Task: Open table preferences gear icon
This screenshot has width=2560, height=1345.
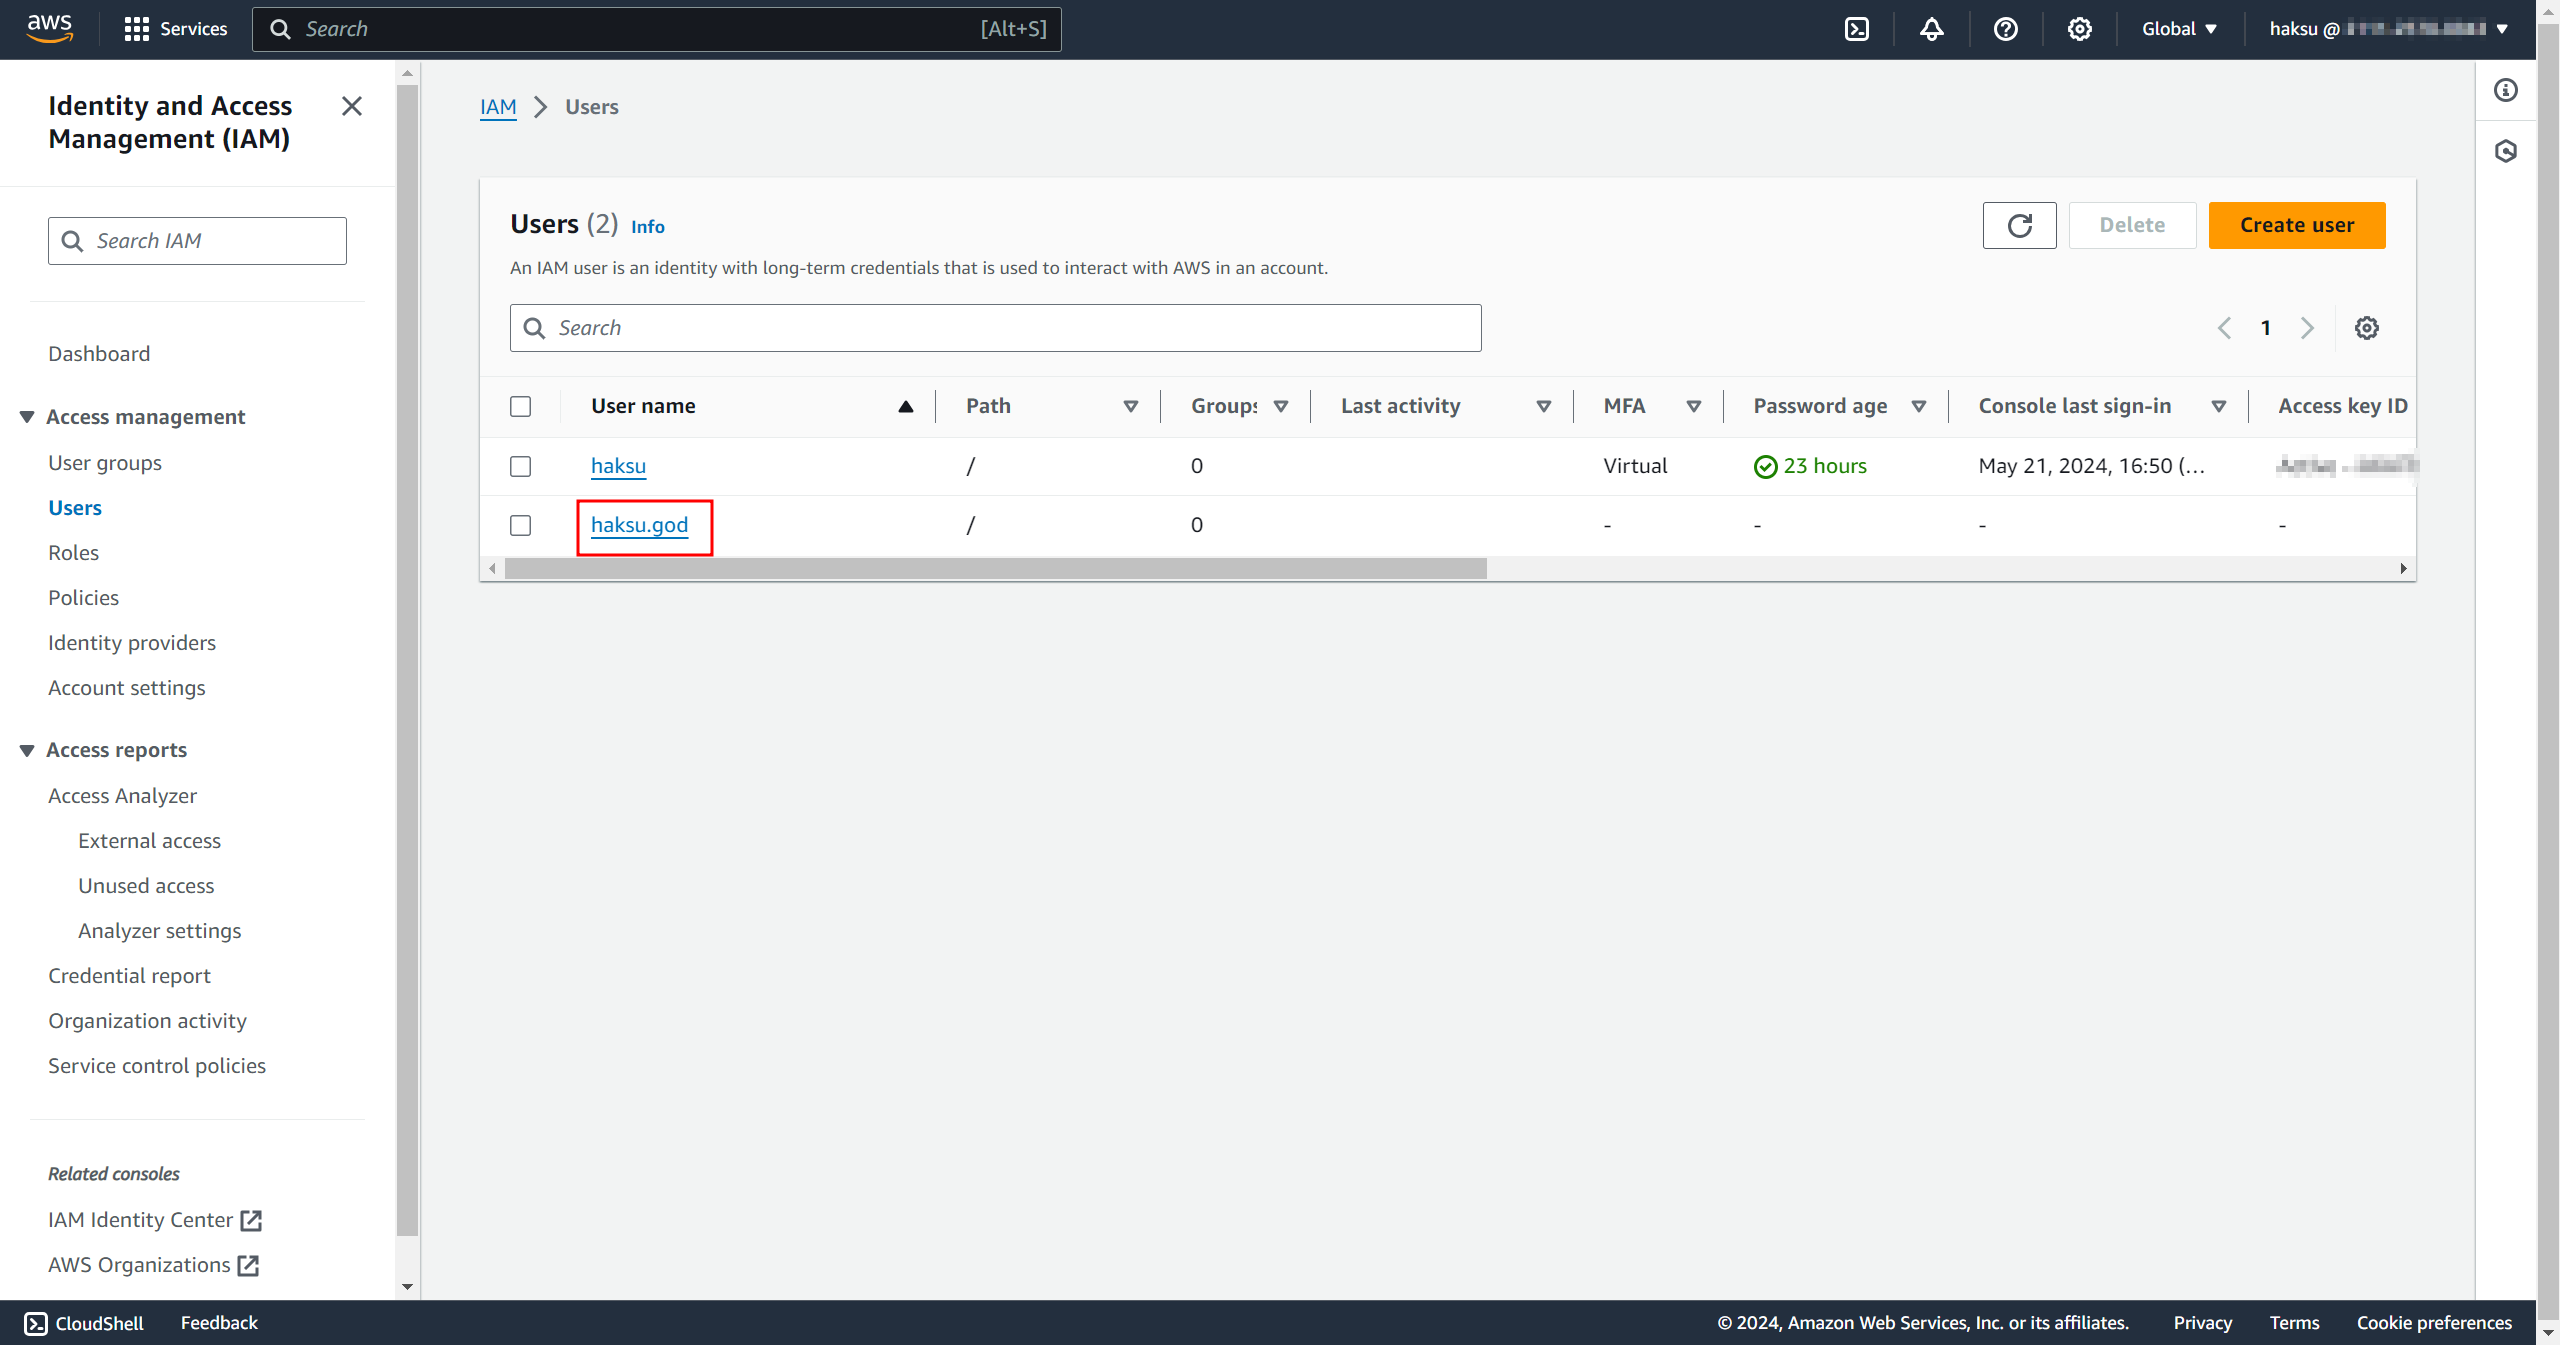Action: [2366, 328]
